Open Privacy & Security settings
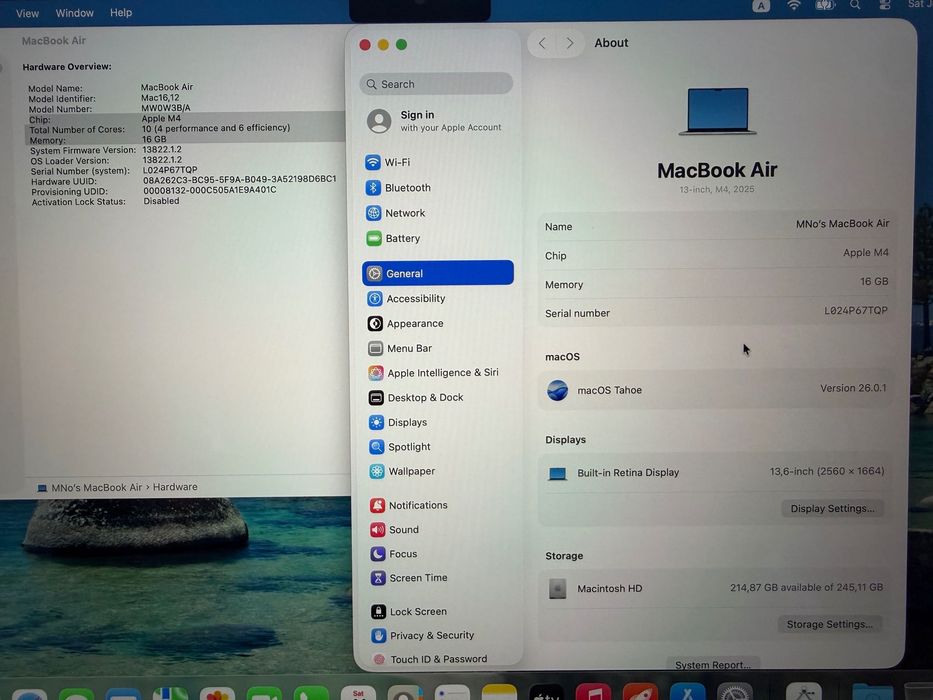This screenshot has width=933, height=700. coord(422,635)
